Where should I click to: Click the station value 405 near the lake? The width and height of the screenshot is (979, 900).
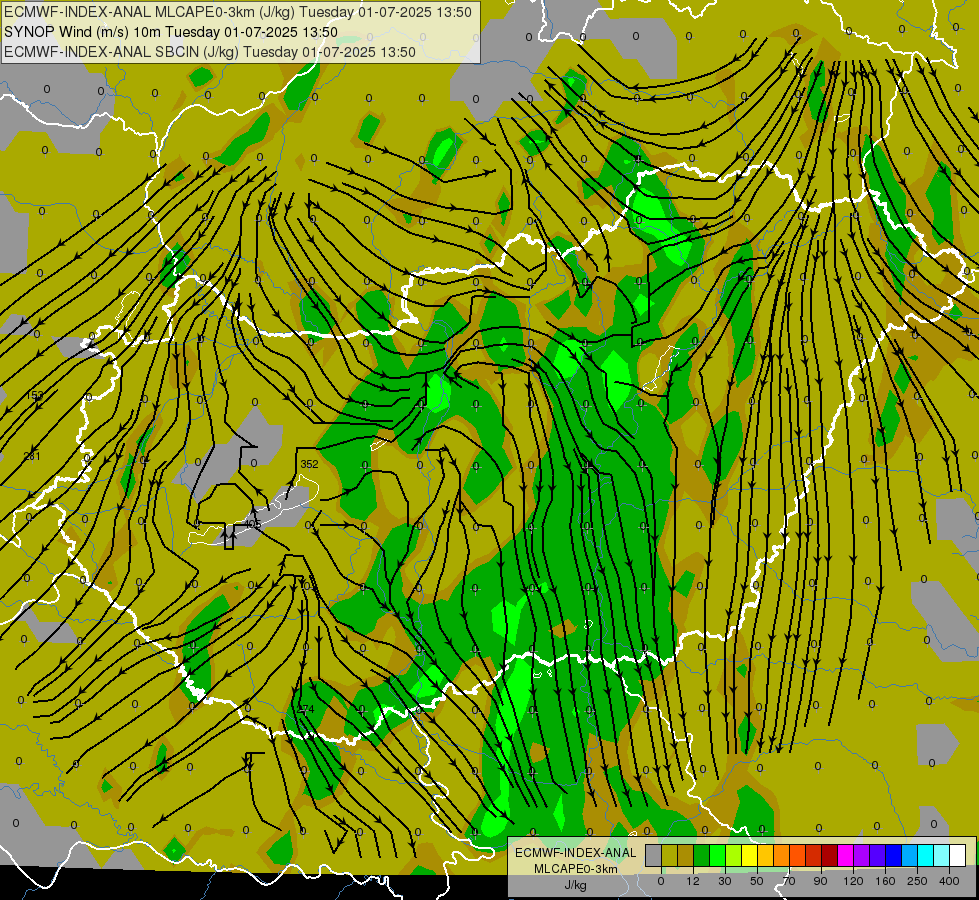click(252, 524)
